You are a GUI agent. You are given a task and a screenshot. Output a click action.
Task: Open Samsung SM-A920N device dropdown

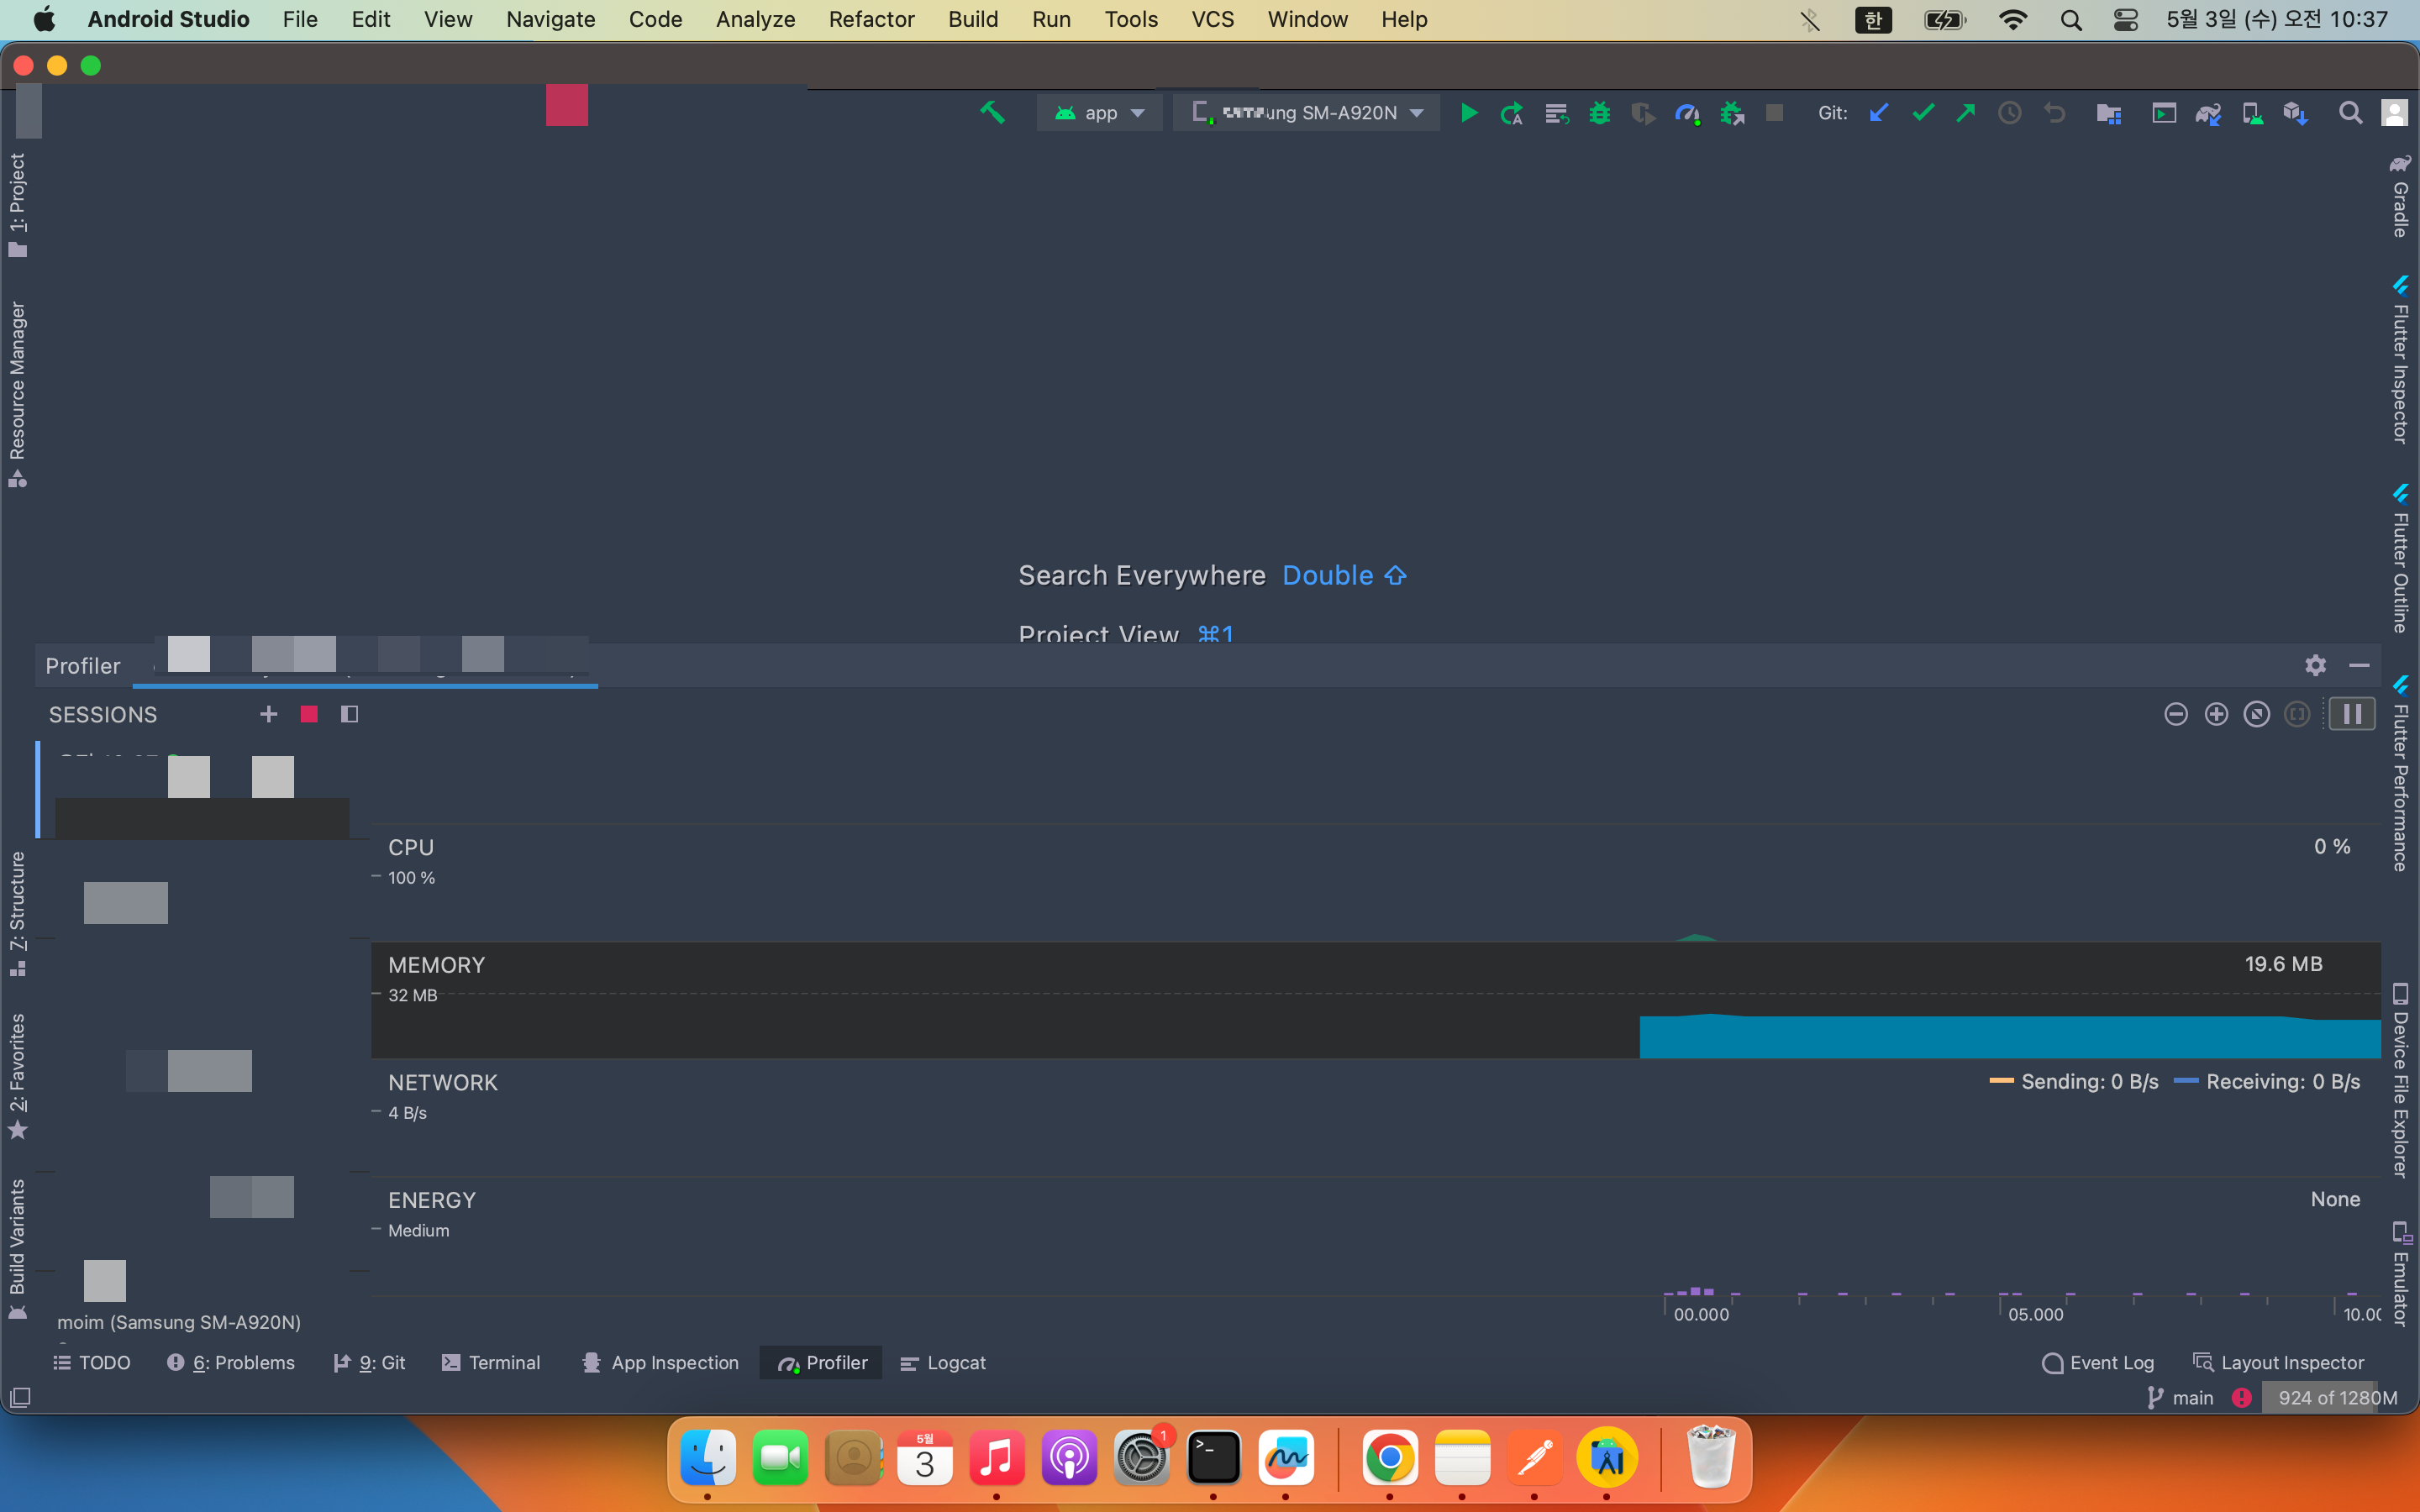pyautogui.click(x=1308, y=113)
